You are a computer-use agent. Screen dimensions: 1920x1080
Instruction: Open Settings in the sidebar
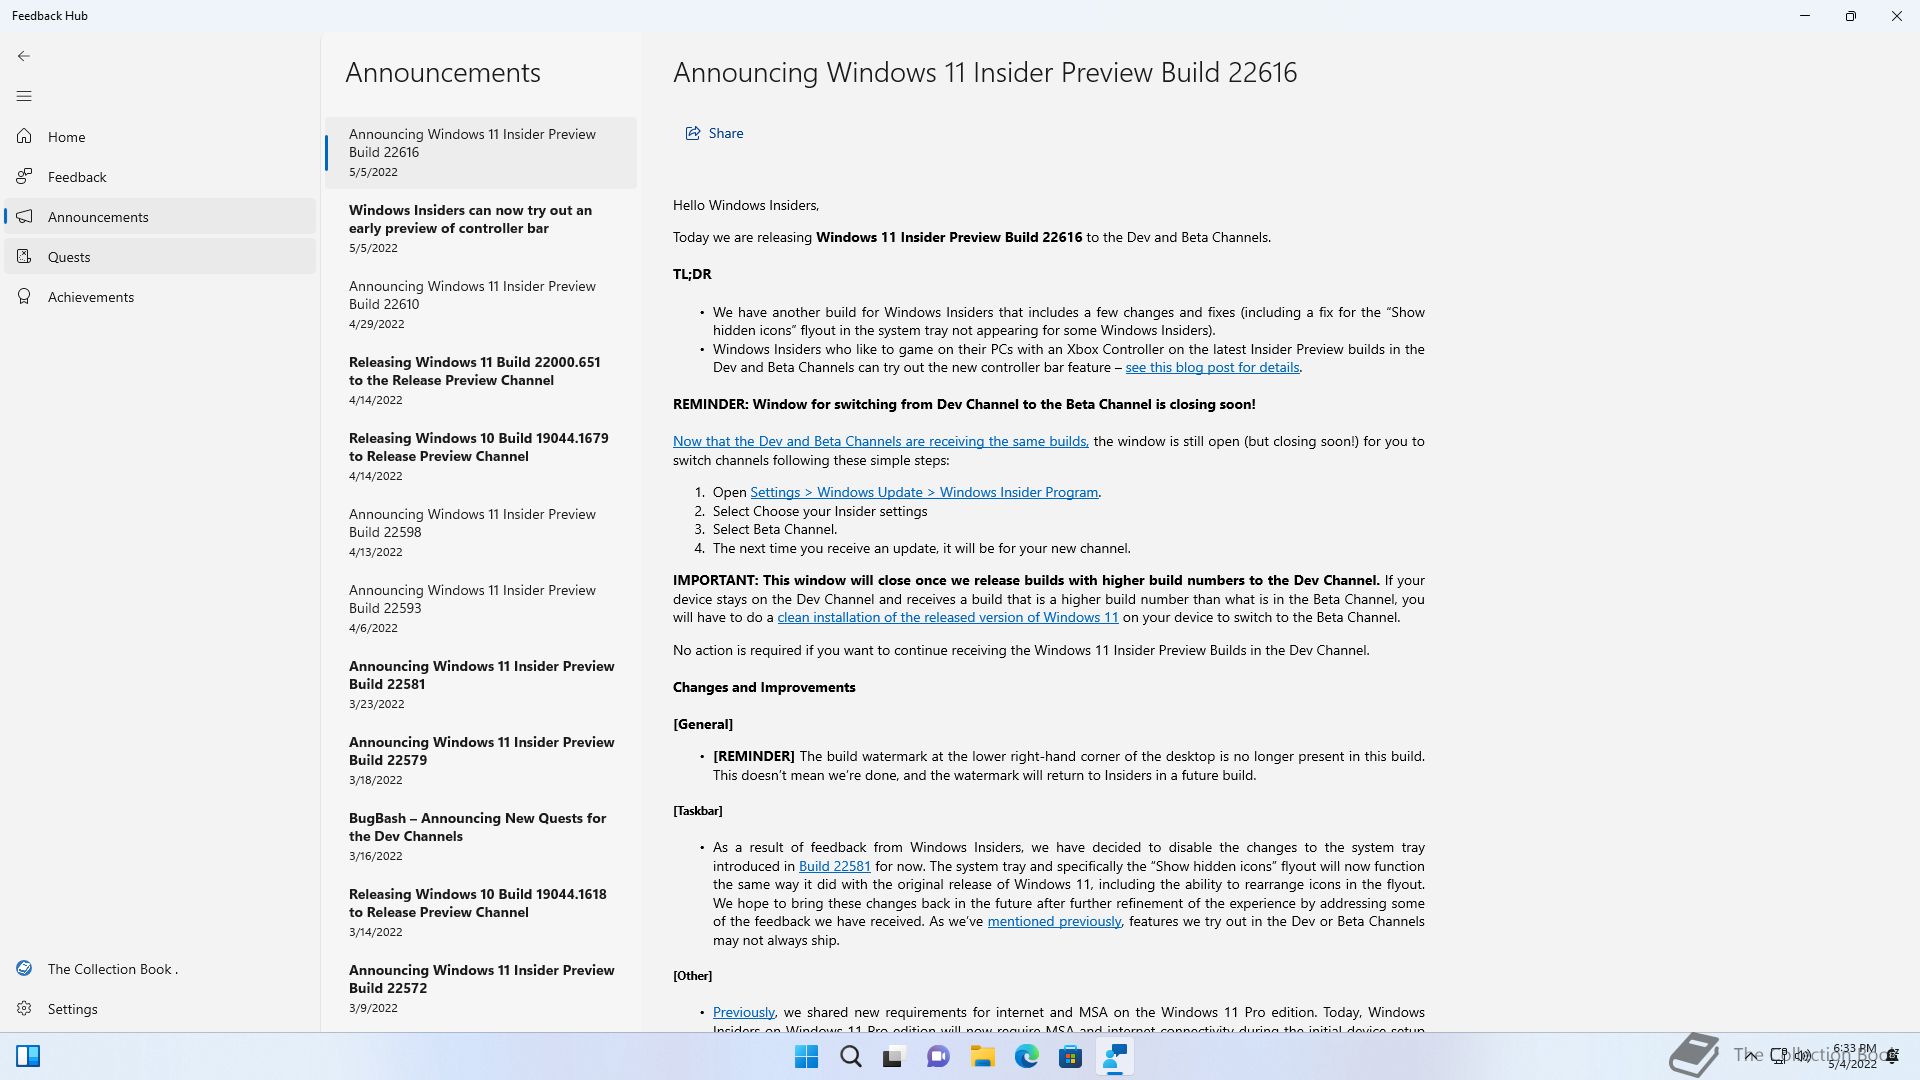pos(160,1009)
